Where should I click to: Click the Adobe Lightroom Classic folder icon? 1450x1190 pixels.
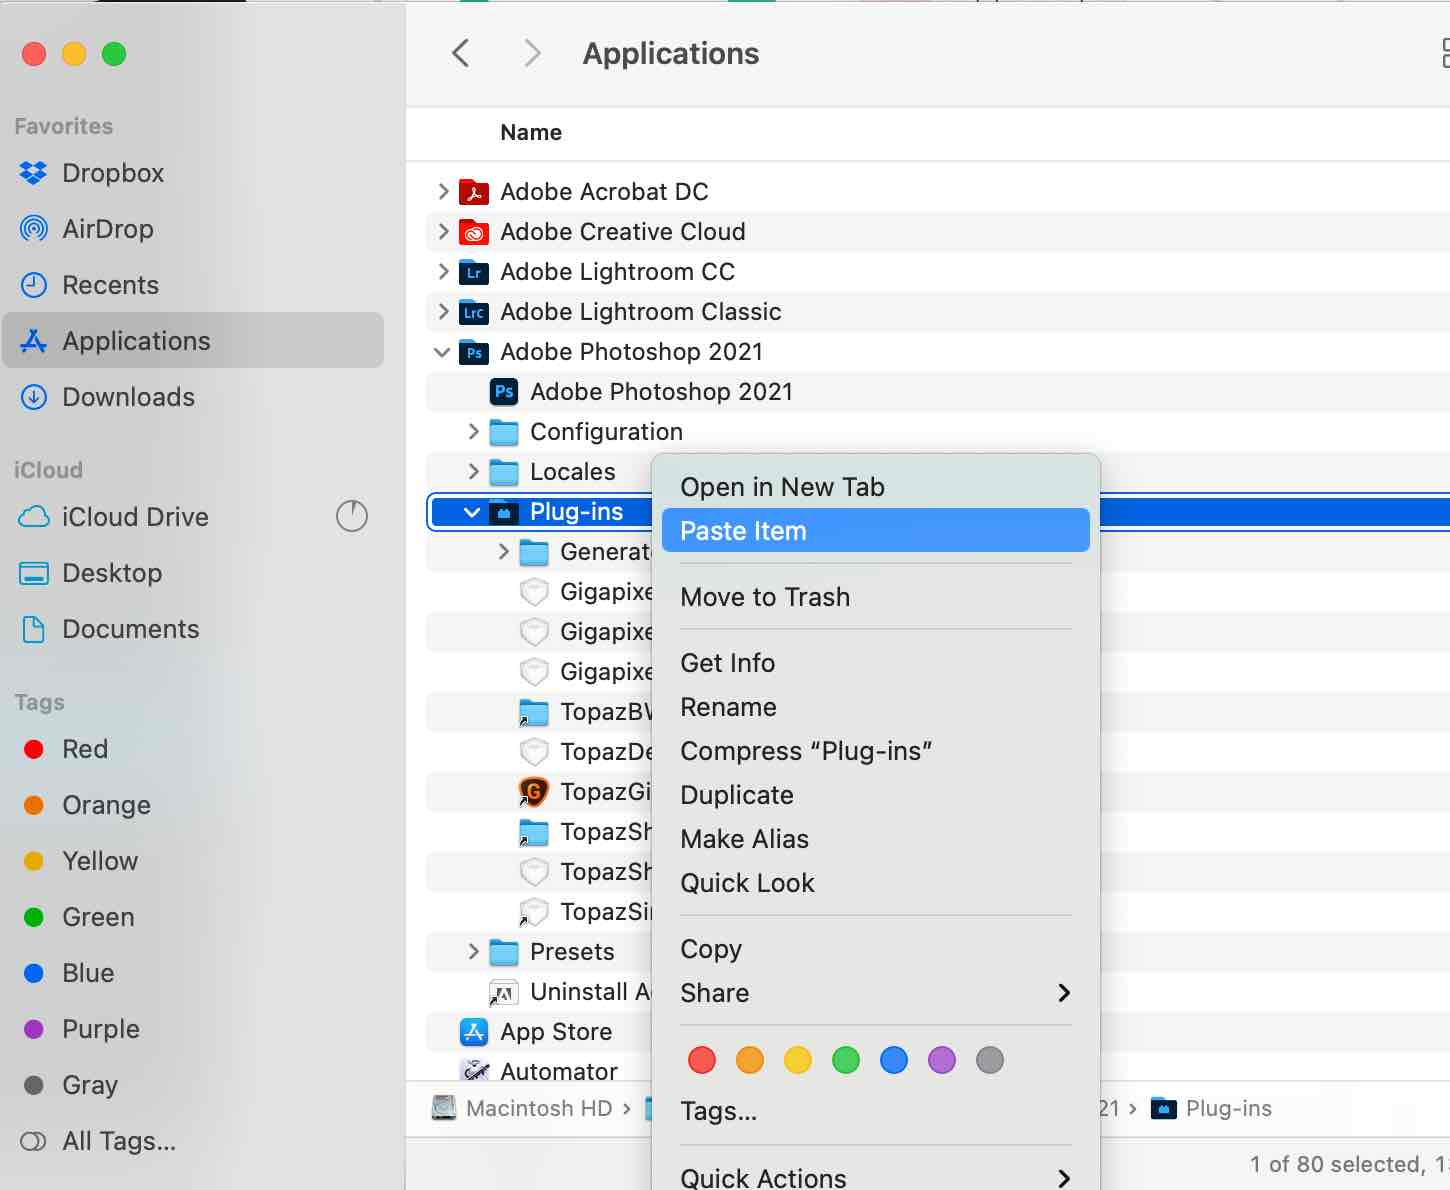click(474, 312)
